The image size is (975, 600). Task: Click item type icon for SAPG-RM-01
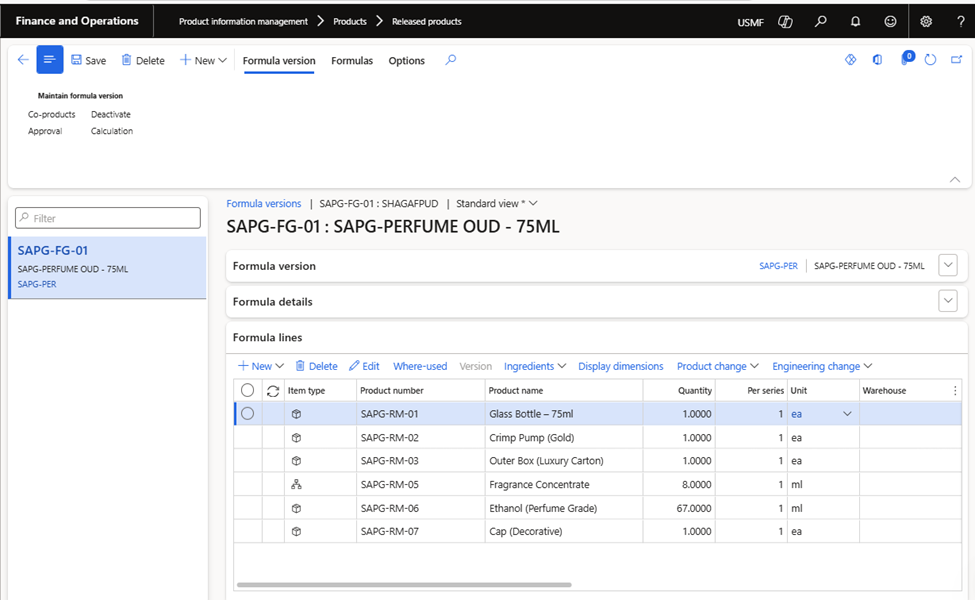(297, 414)
